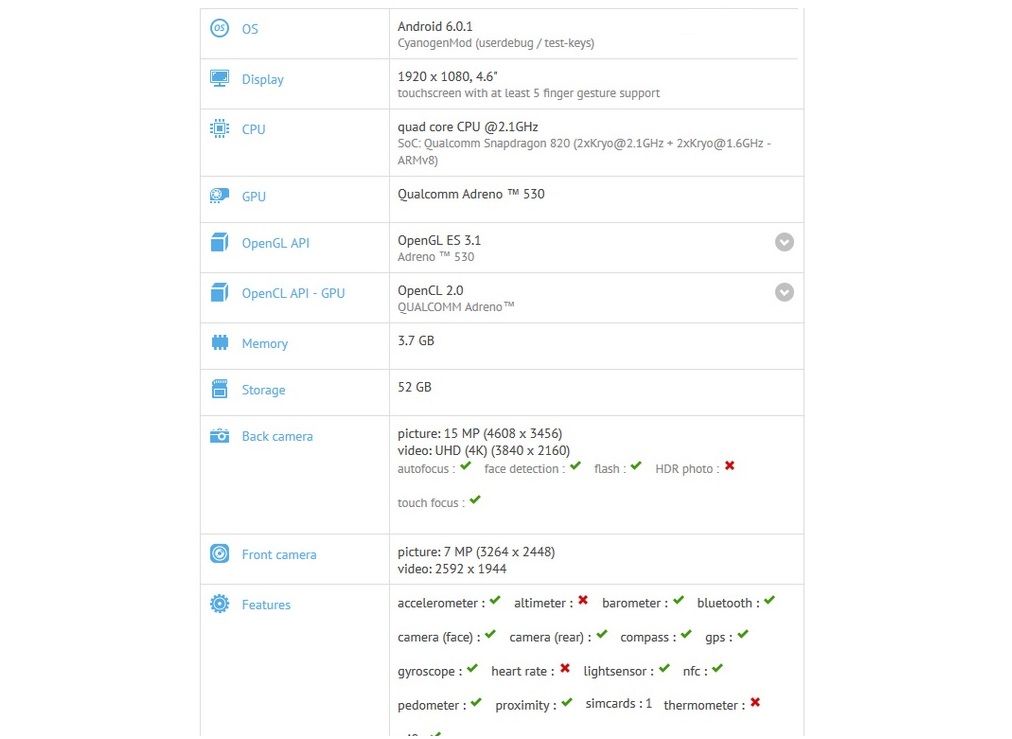Click the Back camera icon
This screenshot has width=1012, height=739.
[219, 436]
